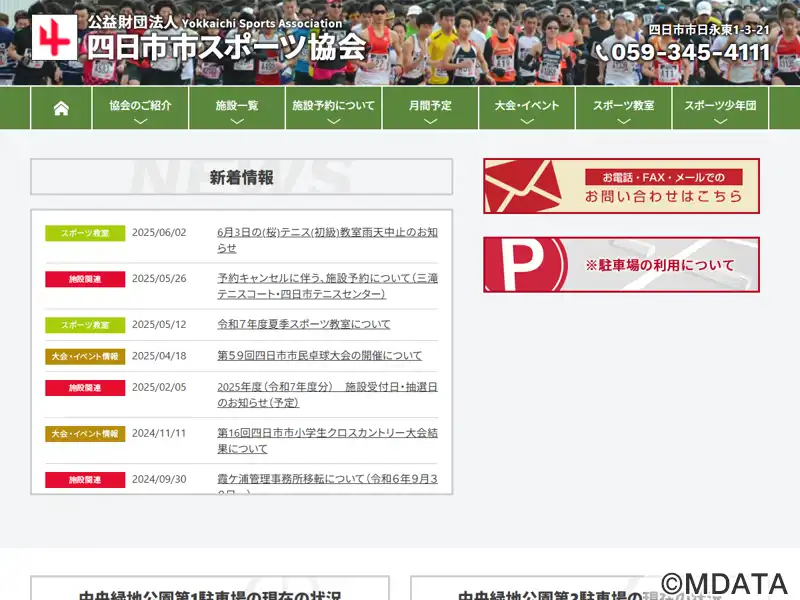Click the date 2025/05/12
Image resolution: width=800 pixels, height=600 pixels.
coord(159,324)
